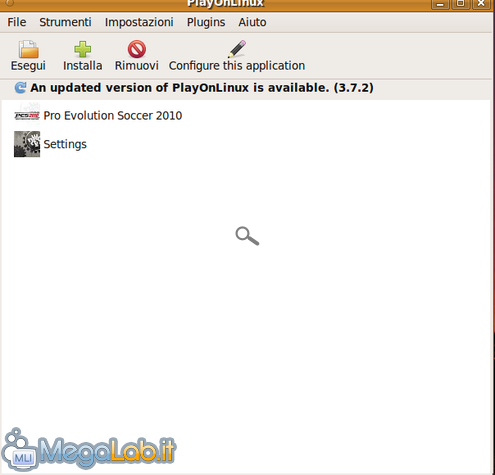Select the Settings list entry text
This screenshot has width=495, height=475.
pyautogui.click(x=65, y=144)
